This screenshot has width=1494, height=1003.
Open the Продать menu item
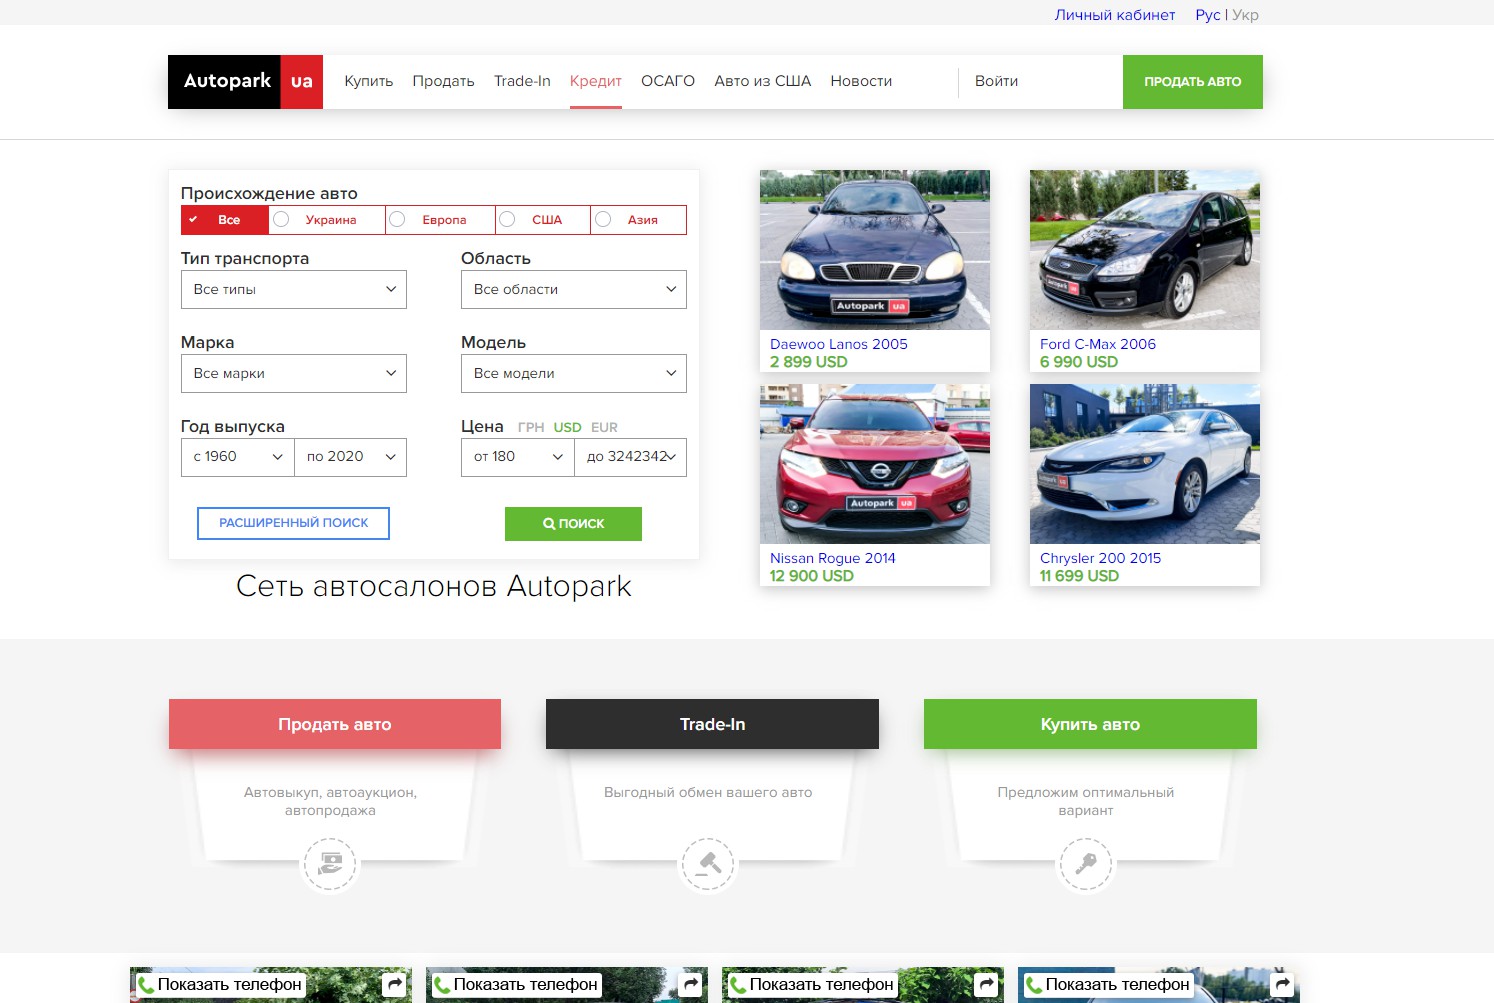443,81
